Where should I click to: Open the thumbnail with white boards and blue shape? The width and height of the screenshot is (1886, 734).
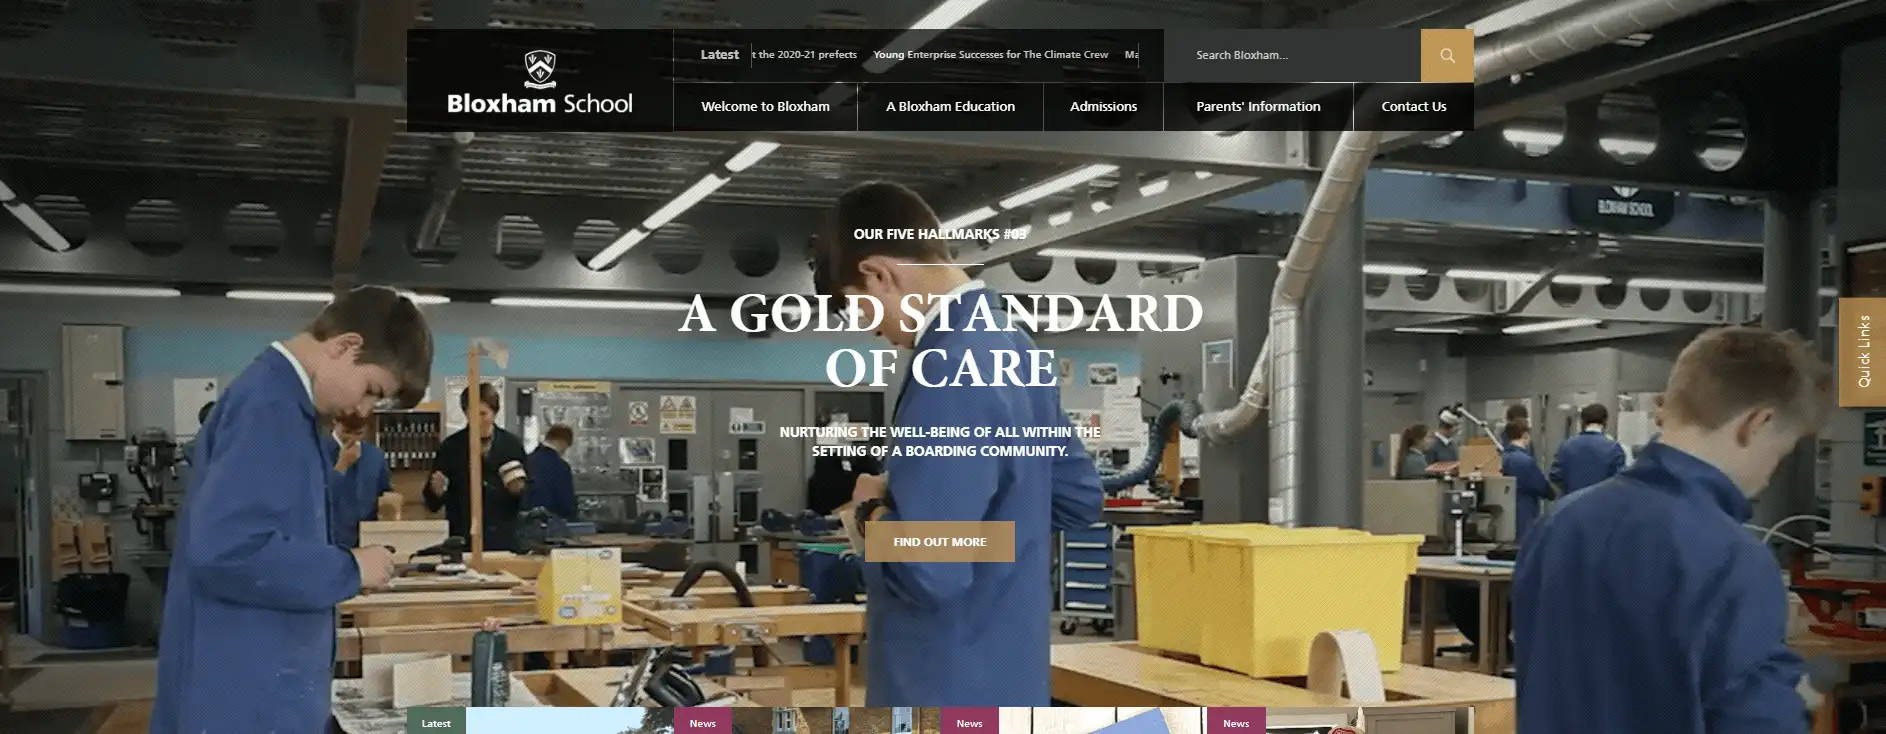(1102, 721)
